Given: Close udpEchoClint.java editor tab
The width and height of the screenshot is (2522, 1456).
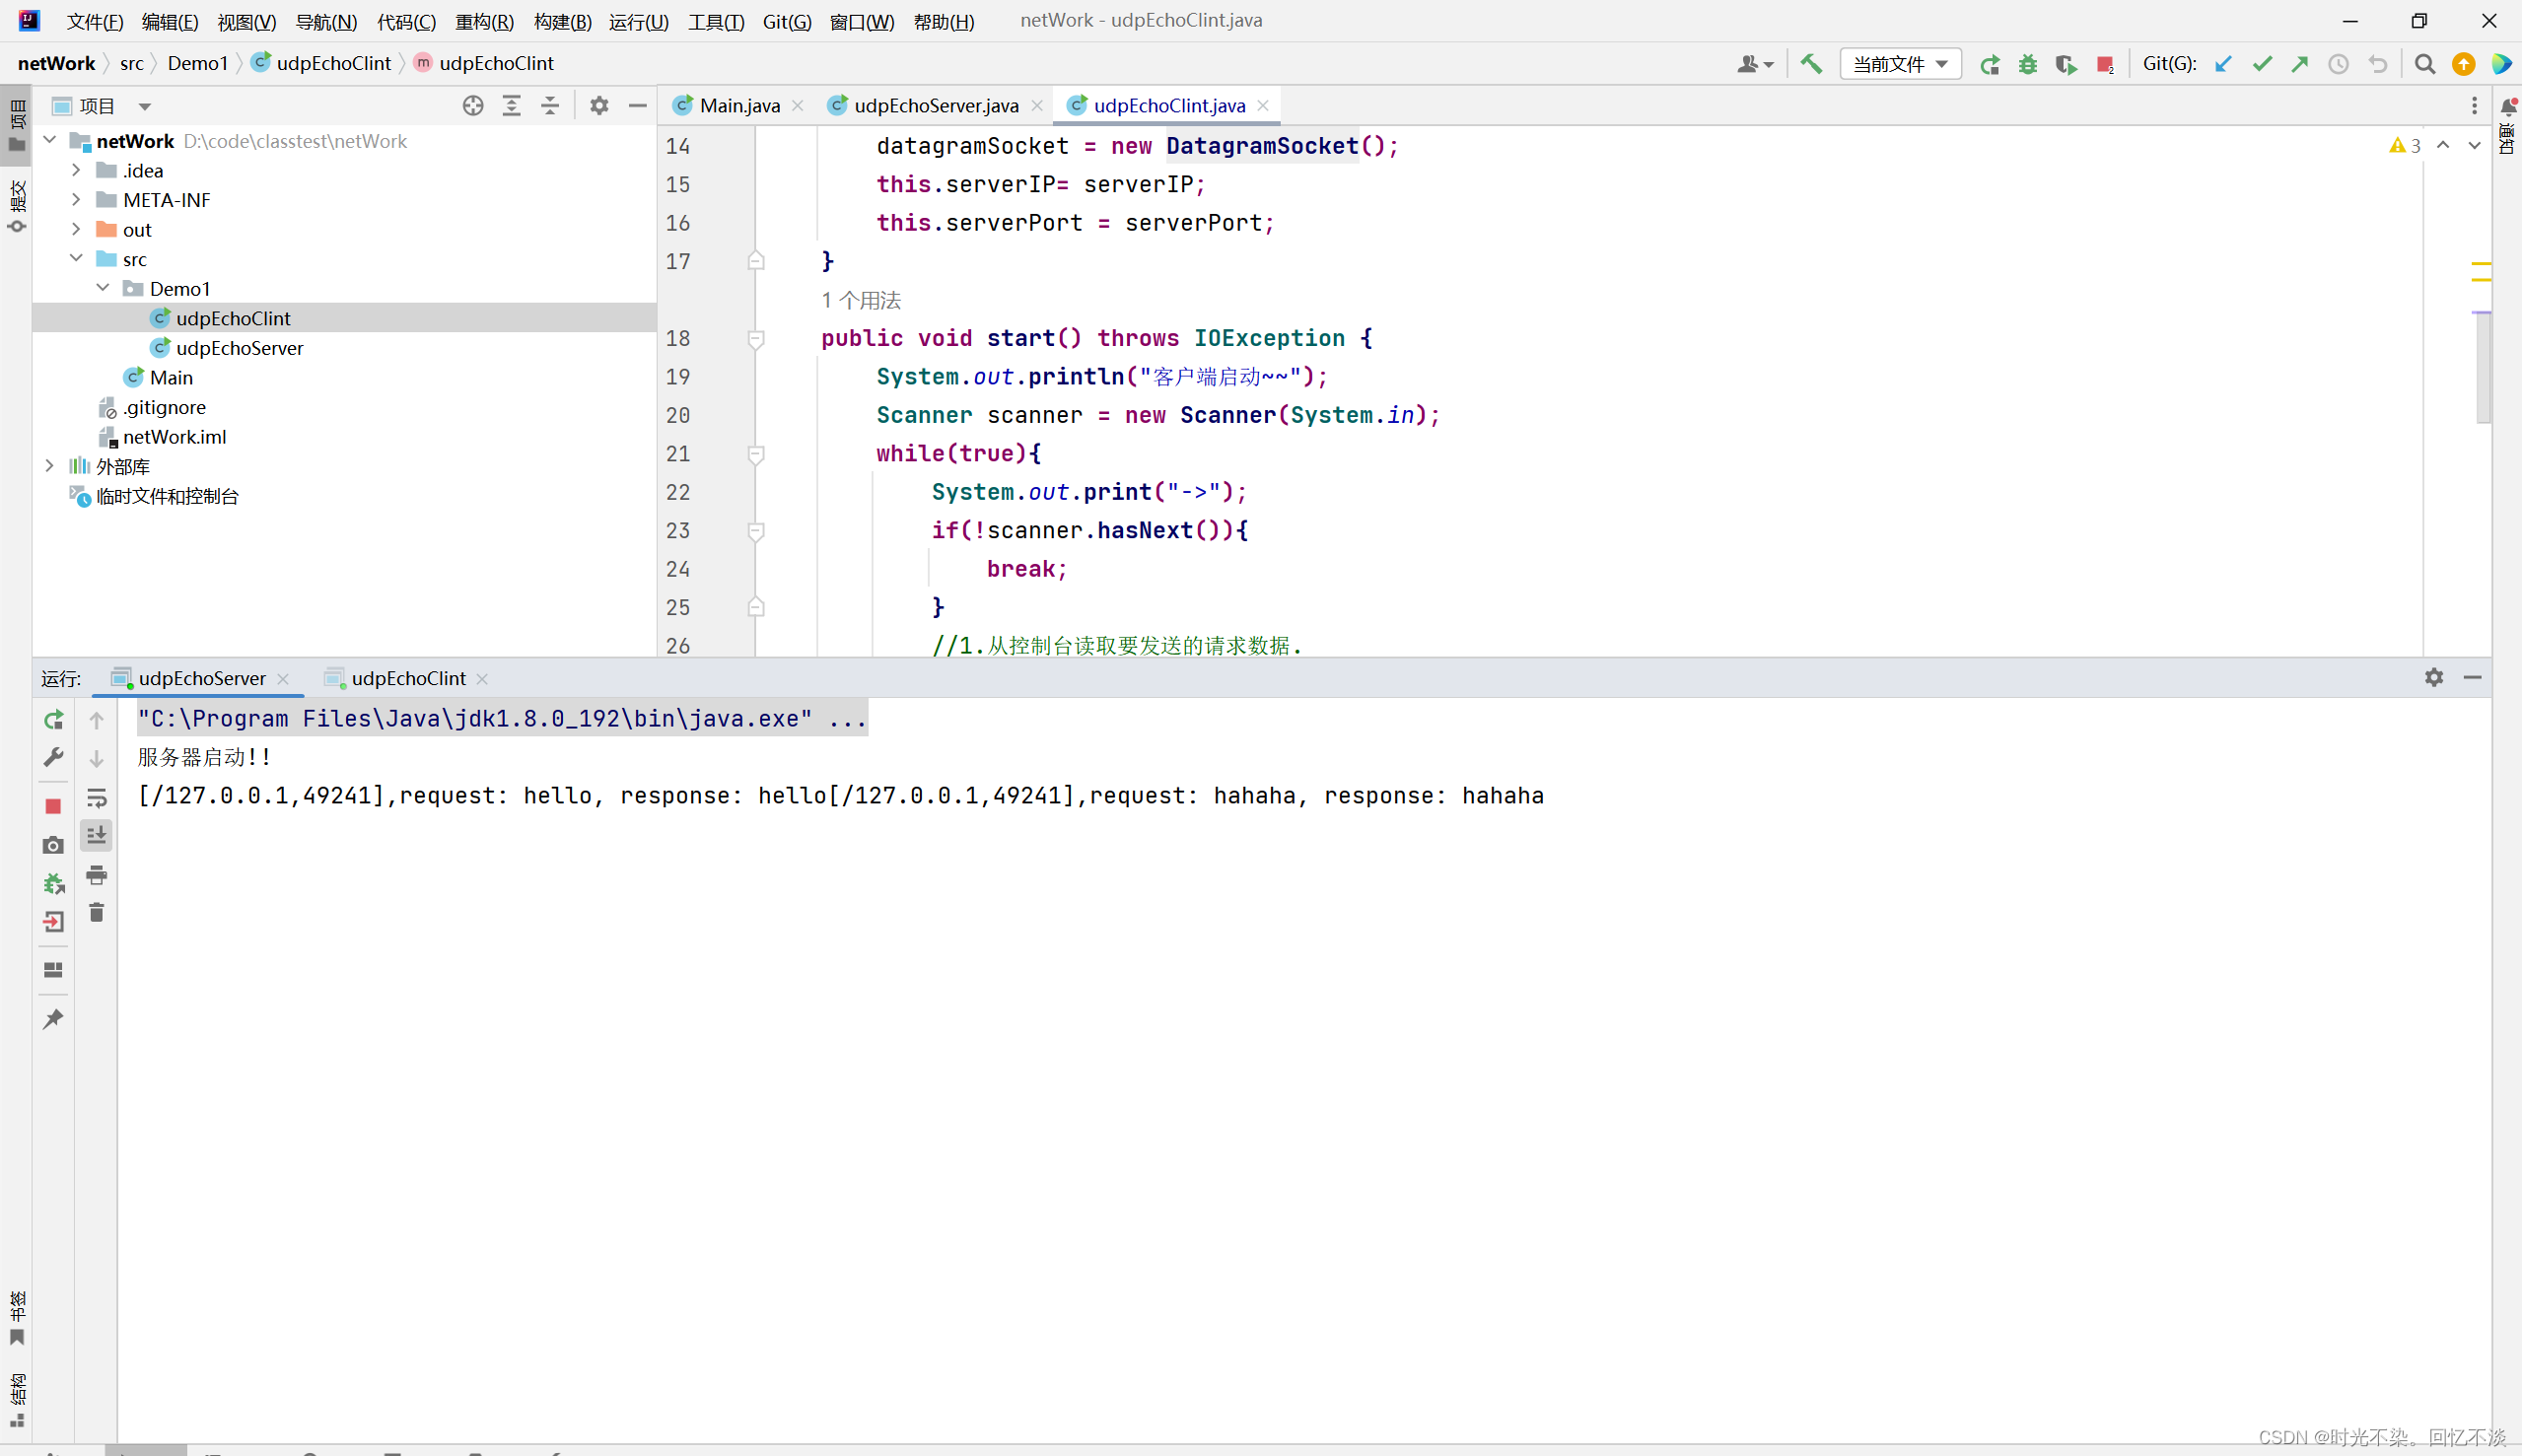Looking at the screenshot, I should coord(1263,105).
